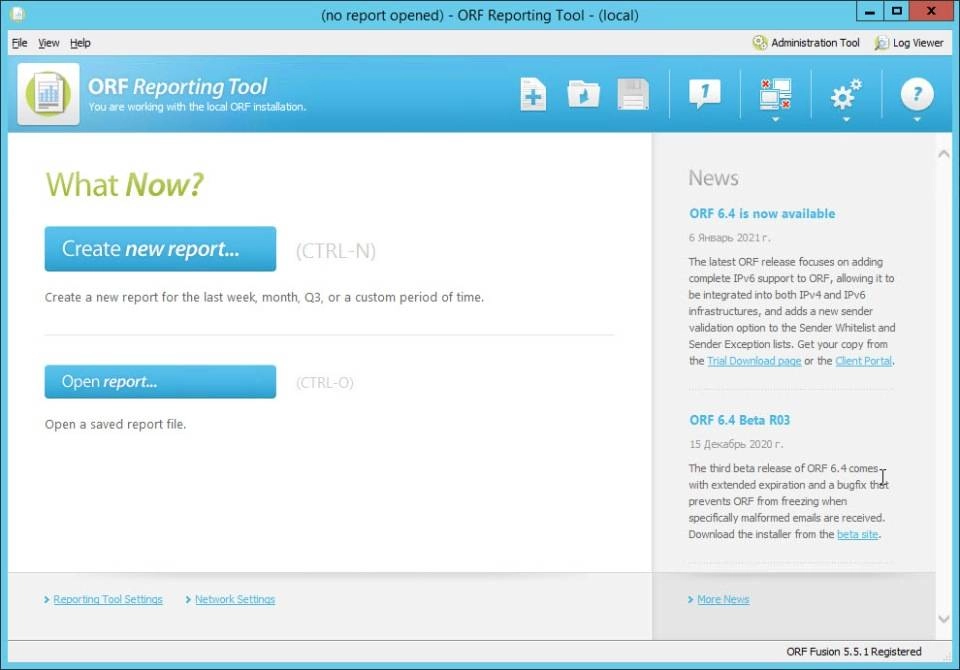Image resolution: width=960 pixels, height=670 pixels.
Task: Click the save report floppy disk icon
Action: point(633,94)
